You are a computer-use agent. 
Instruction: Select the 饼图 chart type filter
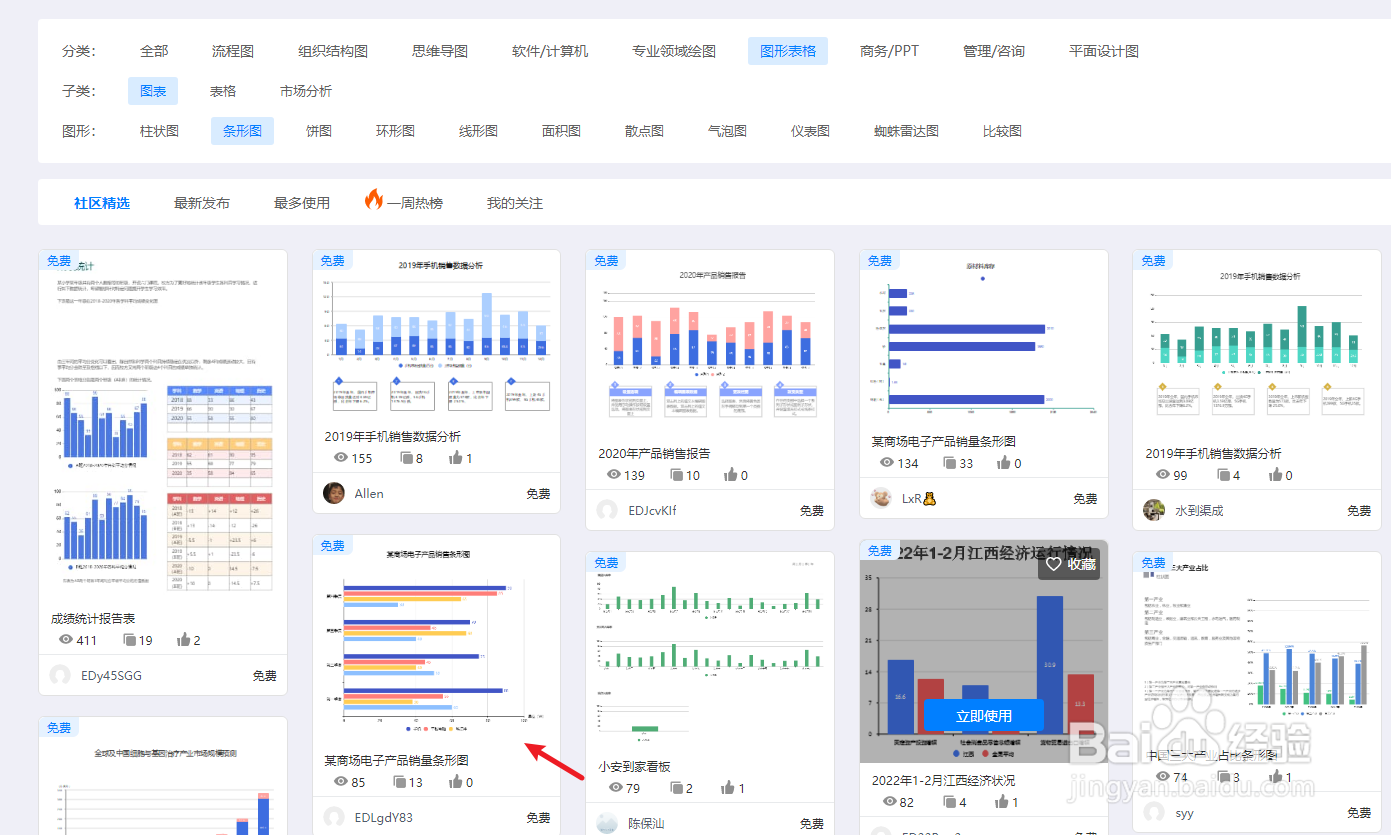(318, 130)
